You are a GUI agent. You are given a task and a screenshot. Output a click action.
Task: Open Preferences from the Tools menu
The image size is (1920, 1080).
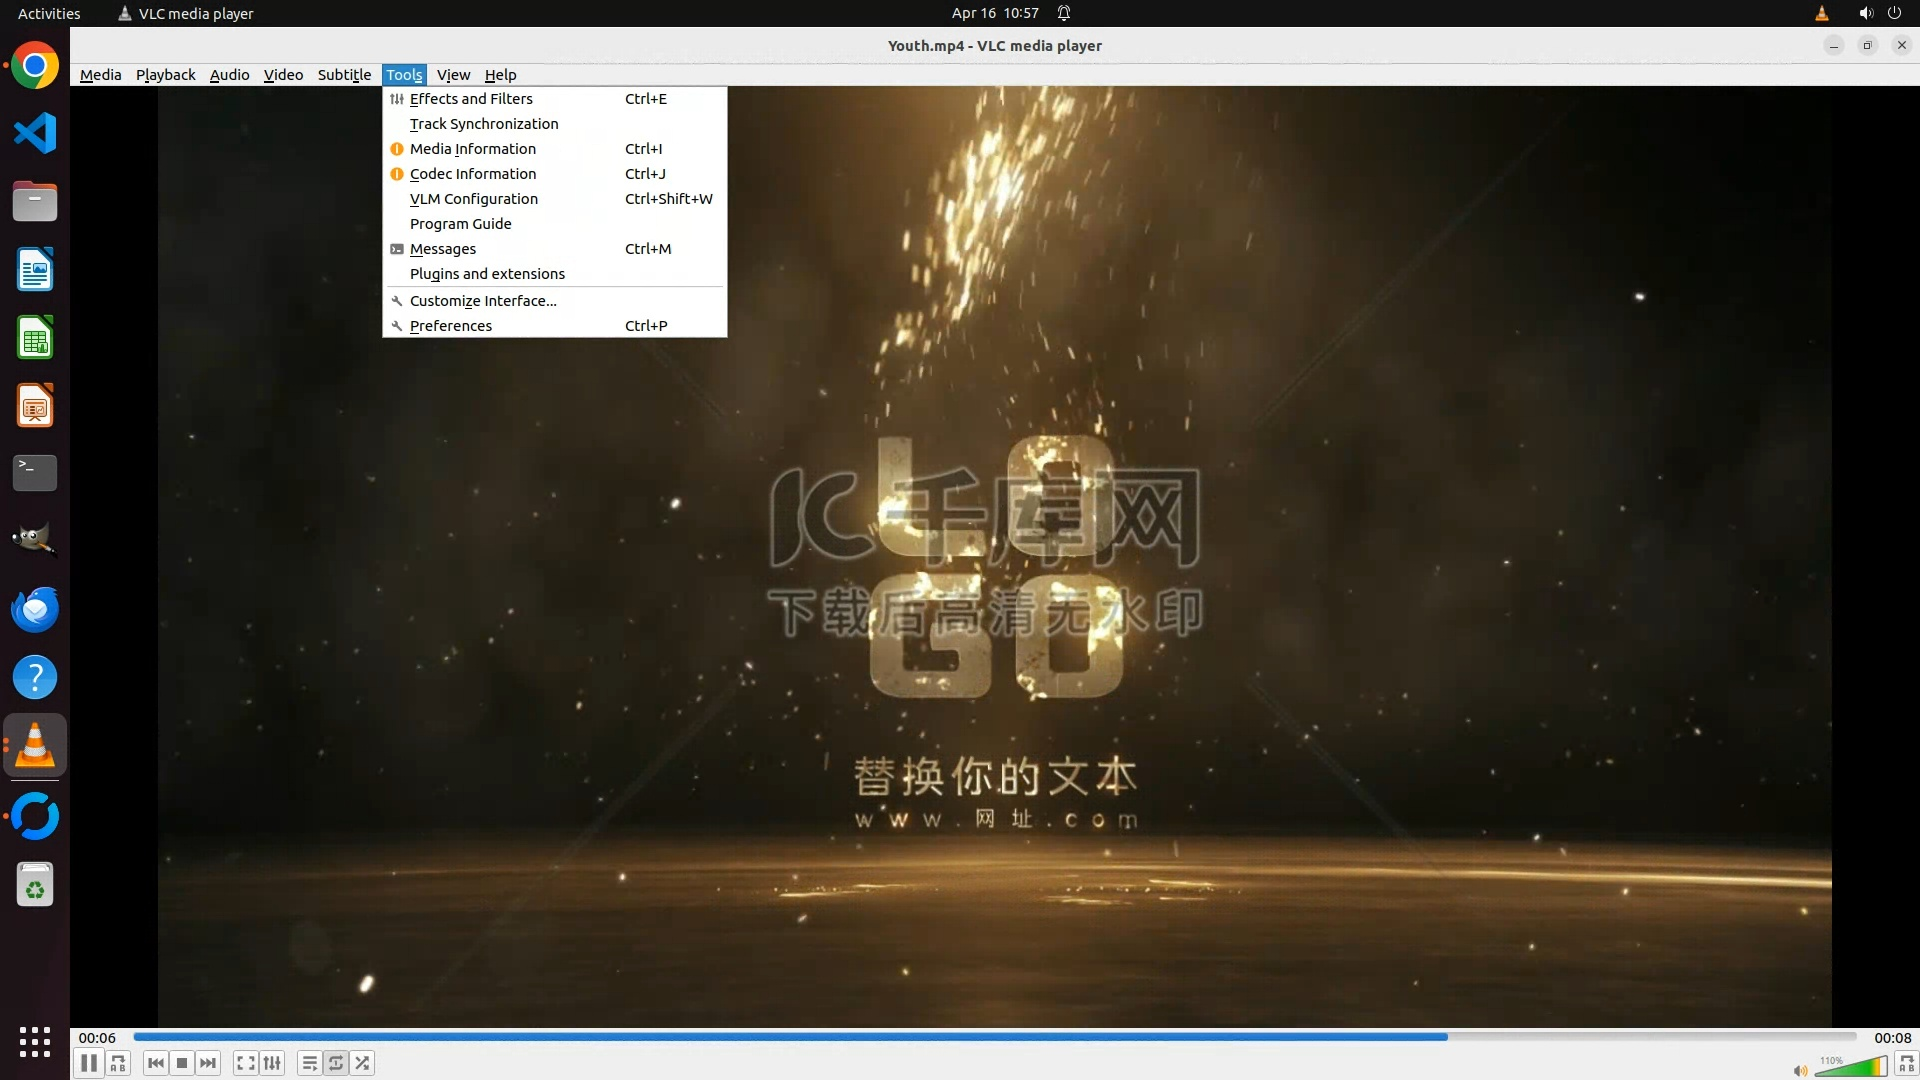[450, 326]
